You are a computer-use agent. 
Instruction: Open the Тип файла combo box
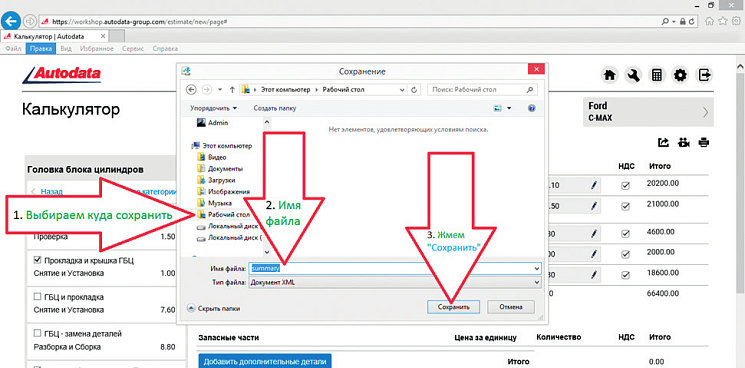click(394, 283)
